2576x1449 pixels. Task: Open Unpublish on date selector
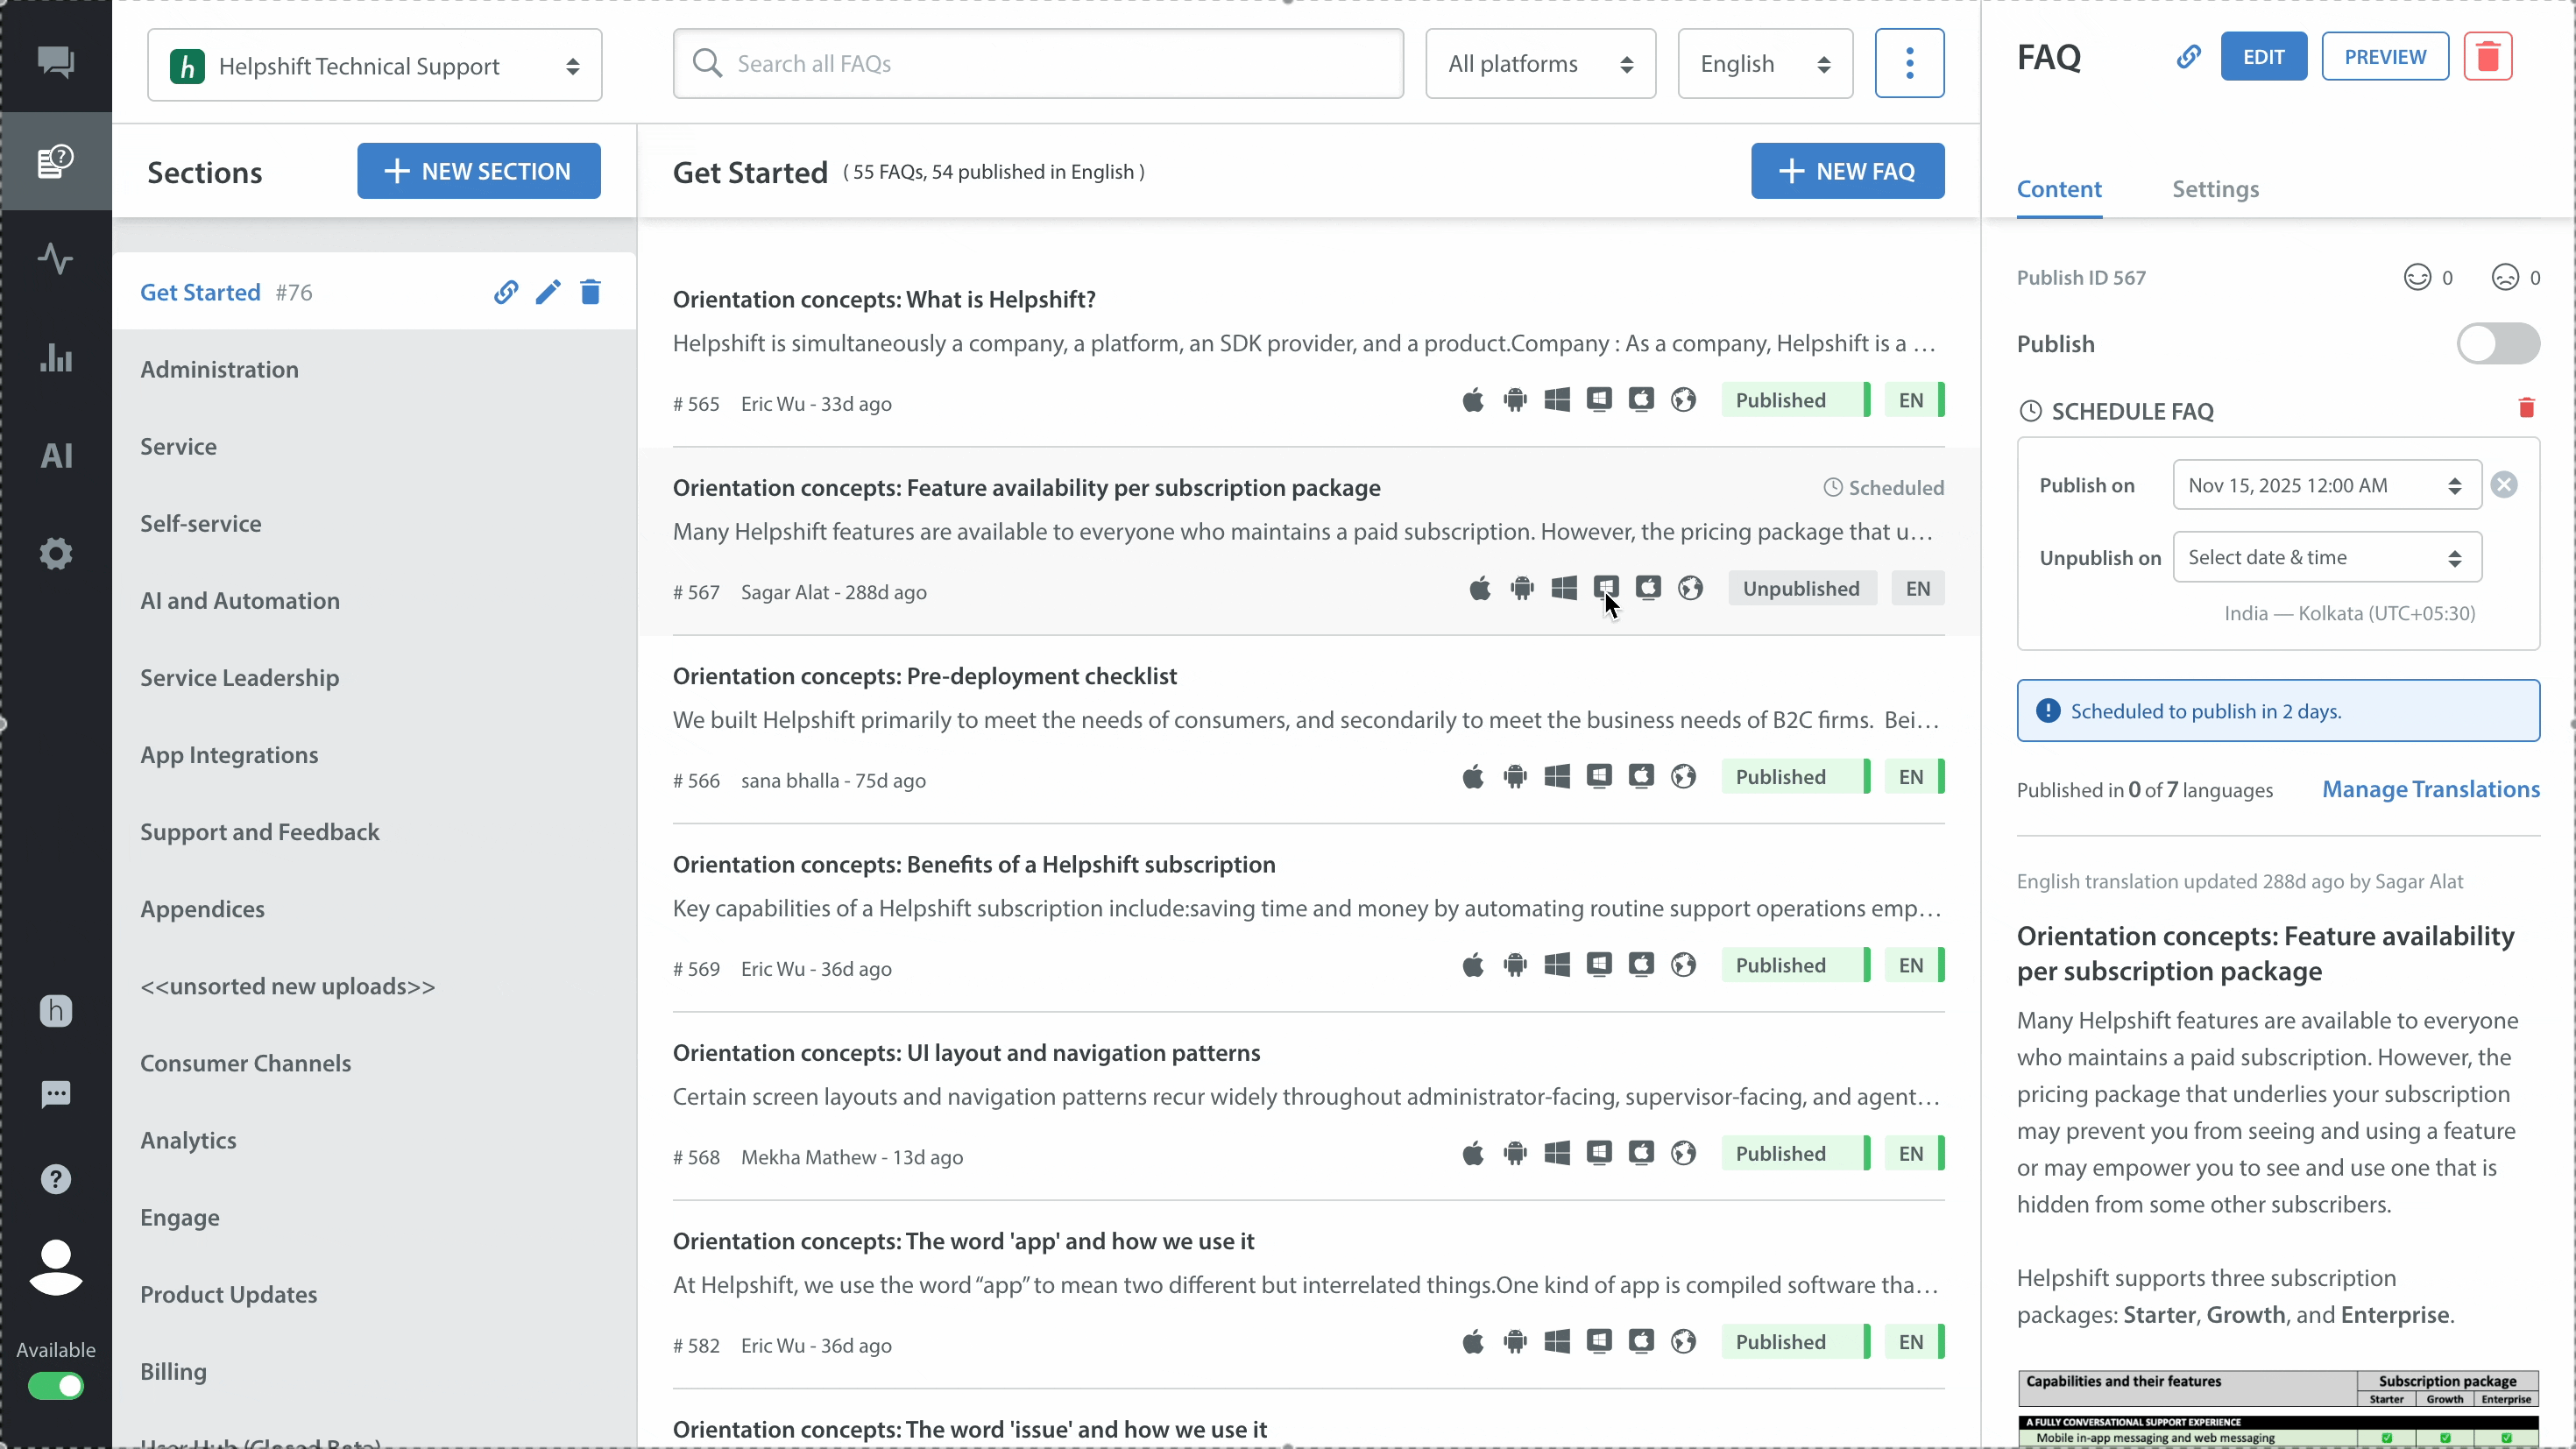(x=2326, y=558)
